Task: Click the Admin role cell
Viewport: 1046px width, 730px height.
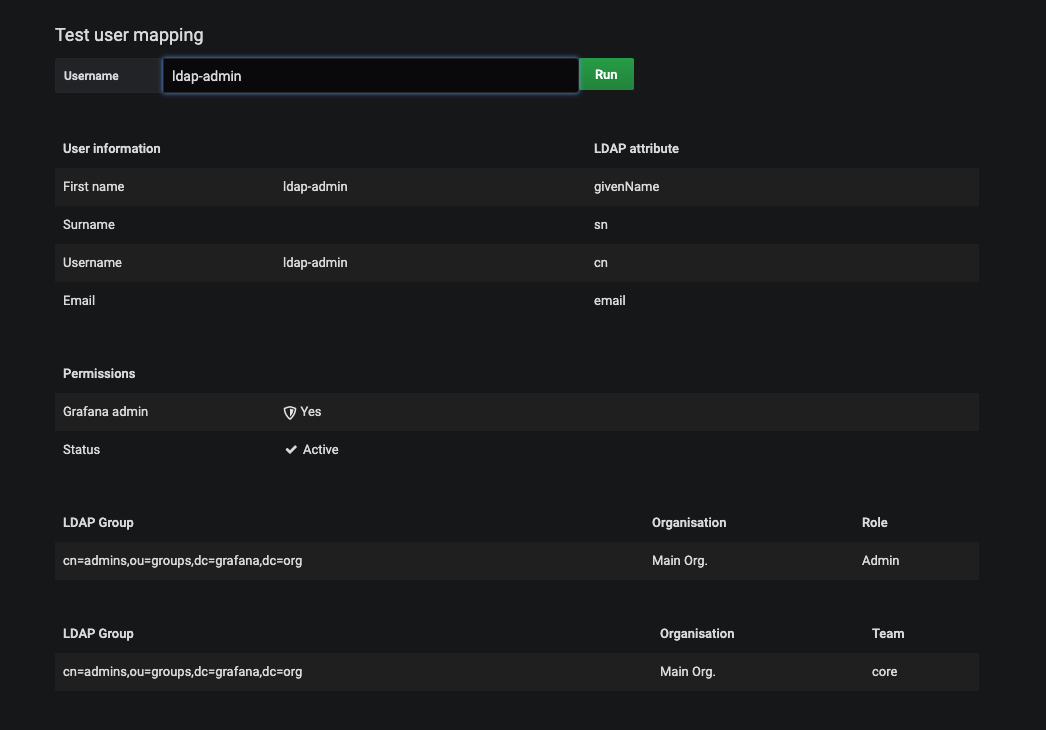Action: point(880,561)
